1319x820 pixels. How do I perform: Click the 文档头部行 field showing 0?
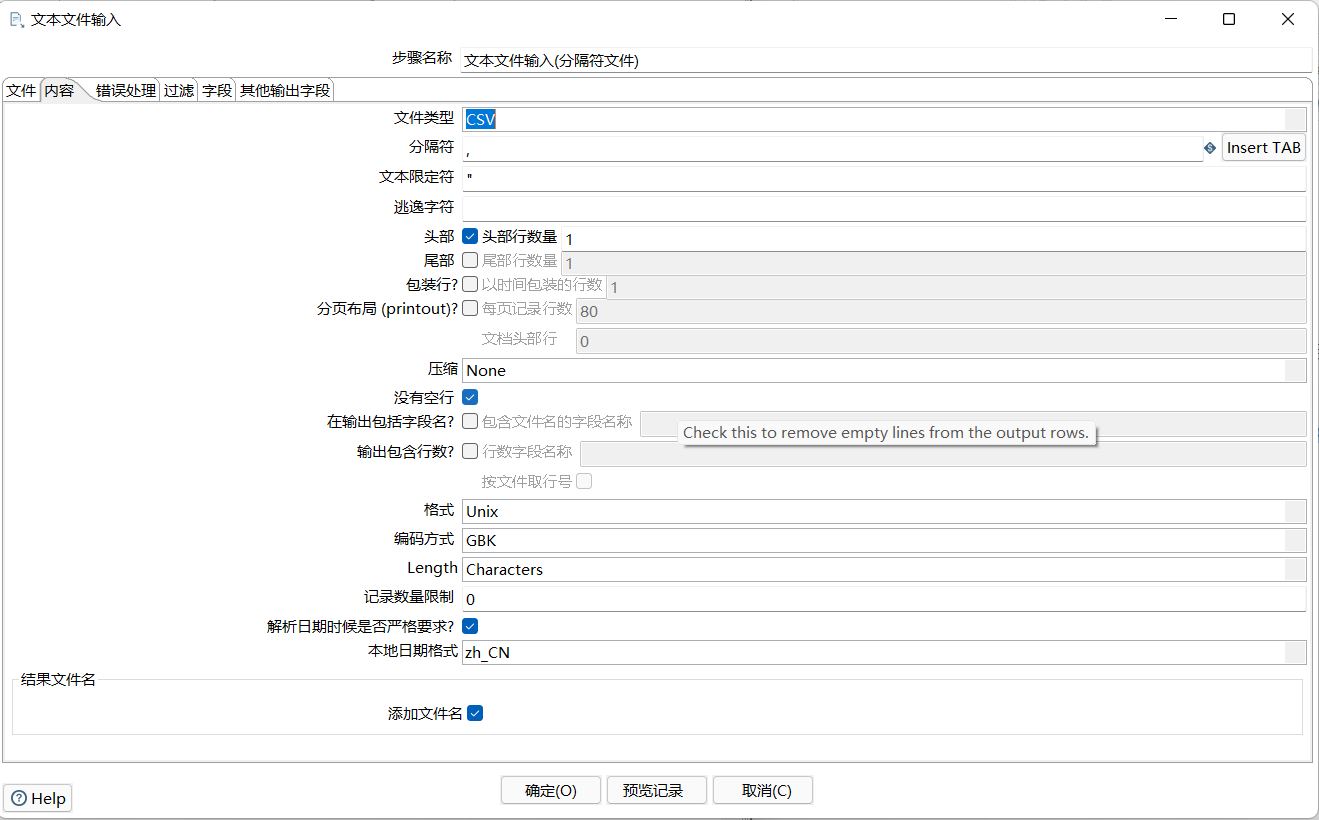tap(941, 341)
